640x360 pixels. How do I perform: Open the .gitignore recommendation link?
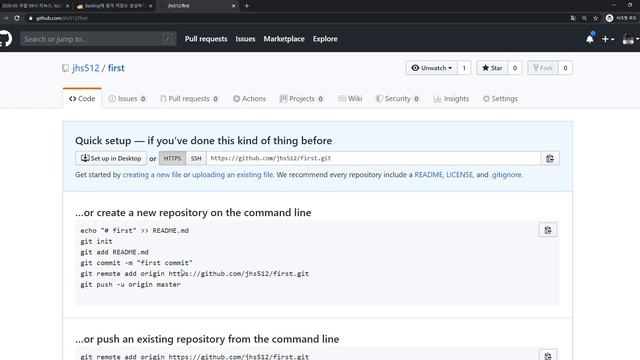[x=506, y=175]
